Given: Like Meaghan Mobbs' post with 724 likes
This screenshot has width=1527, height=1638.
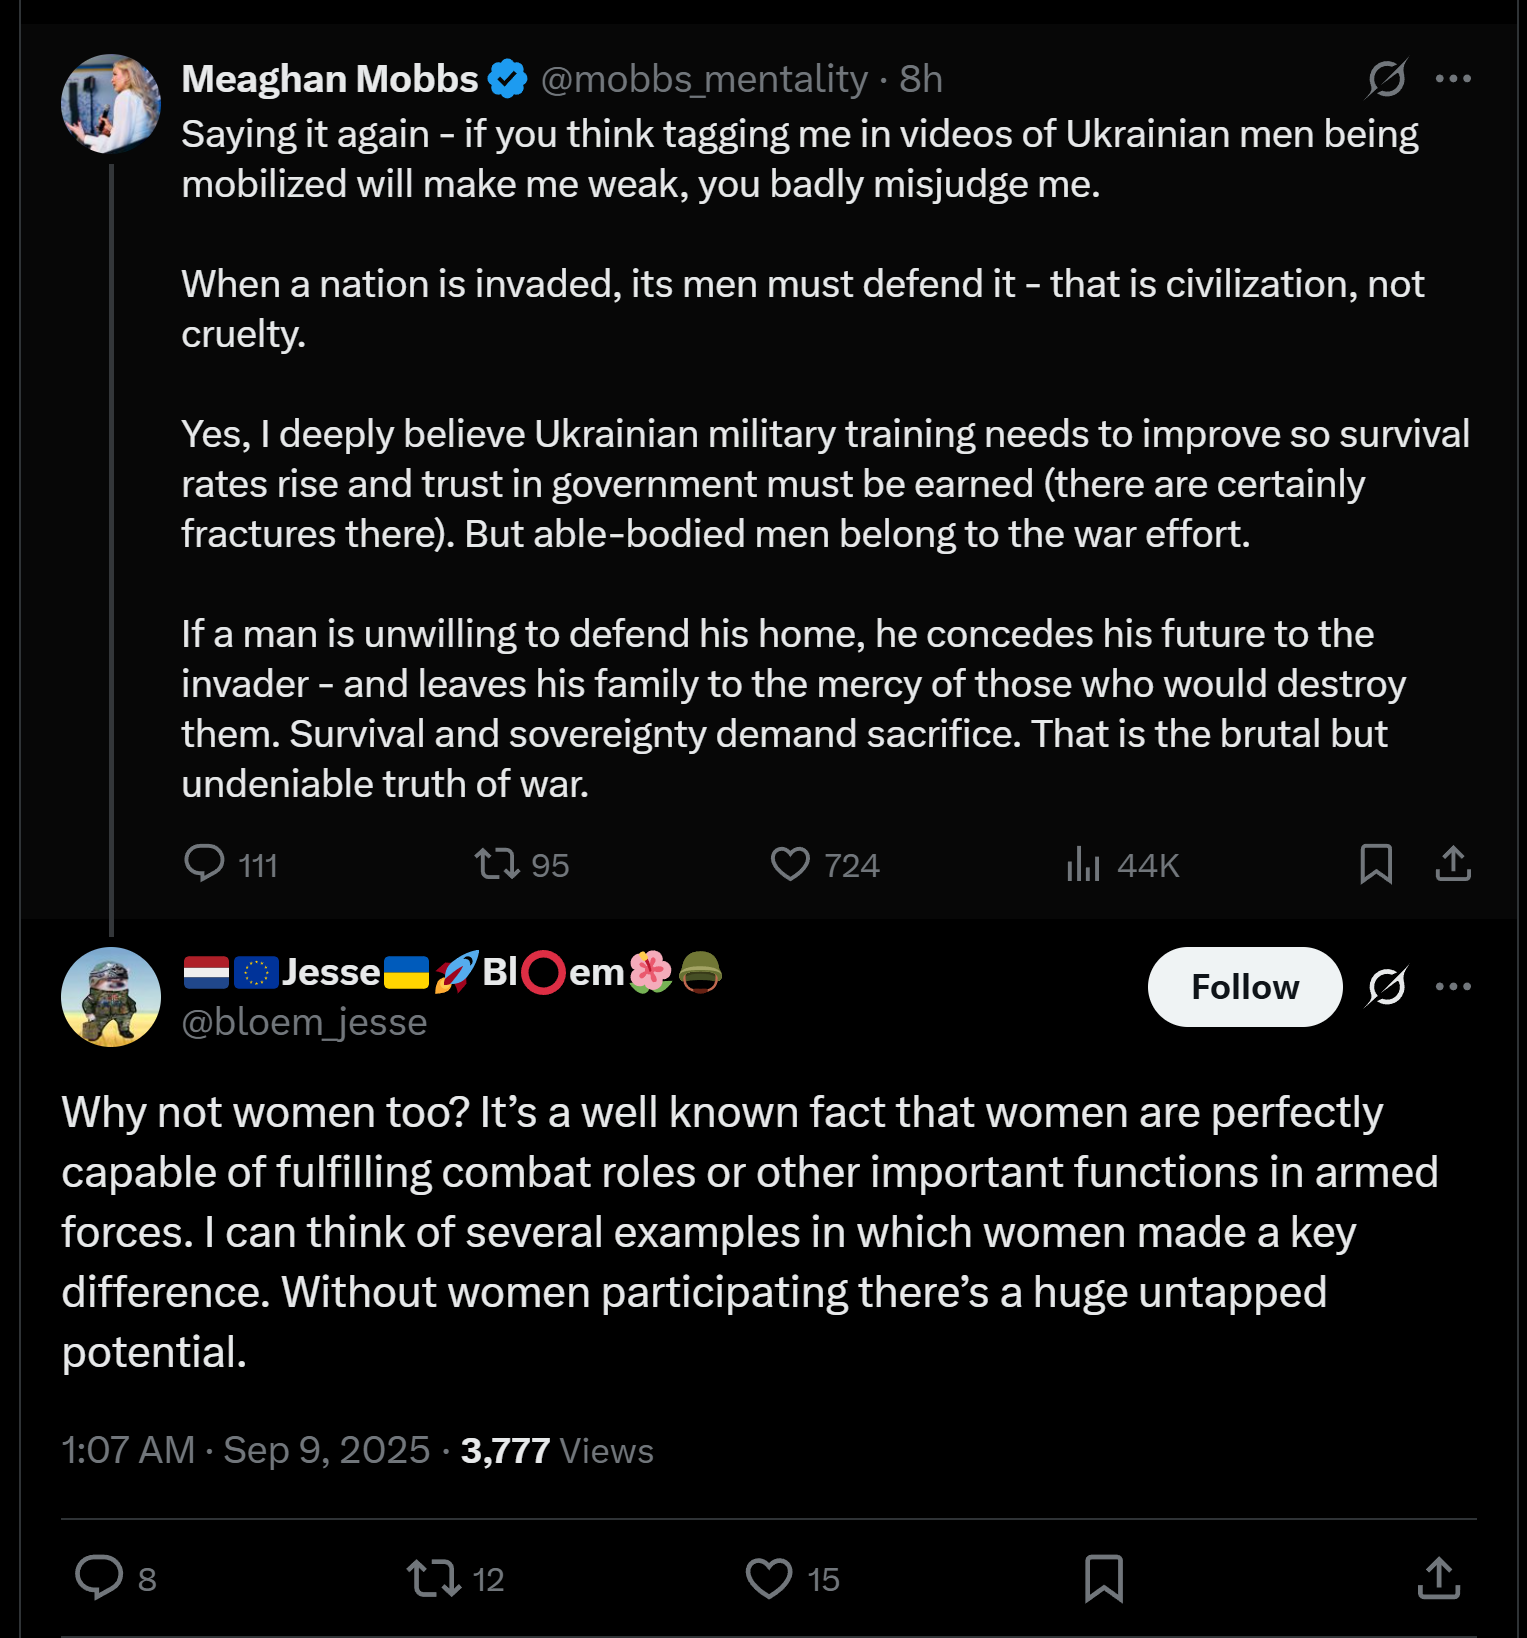Looking at the screenshot, I should pos(790,863).
